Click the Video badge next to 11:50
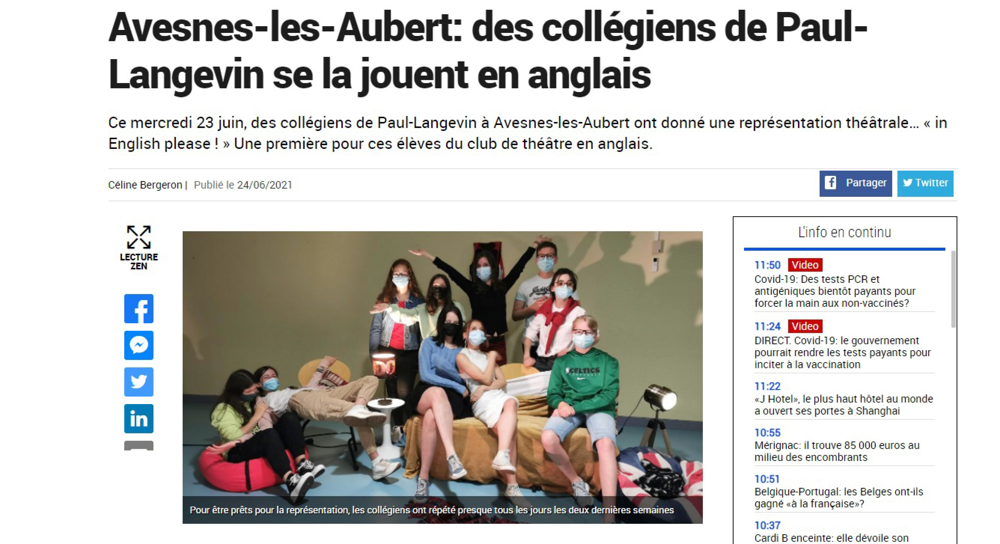Screen dimensions: 1000x544 tap(805, 265)
